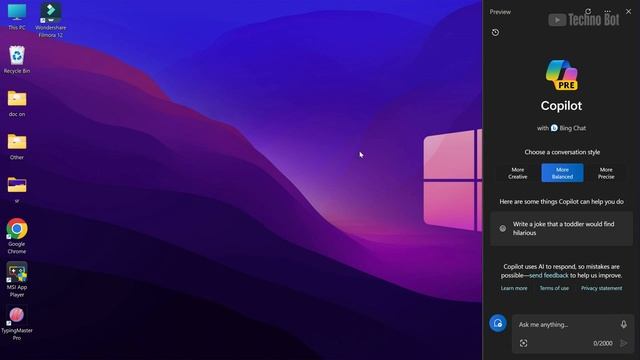
Task: Select More Precise conversation style
Action: click(x=606, y=173)
